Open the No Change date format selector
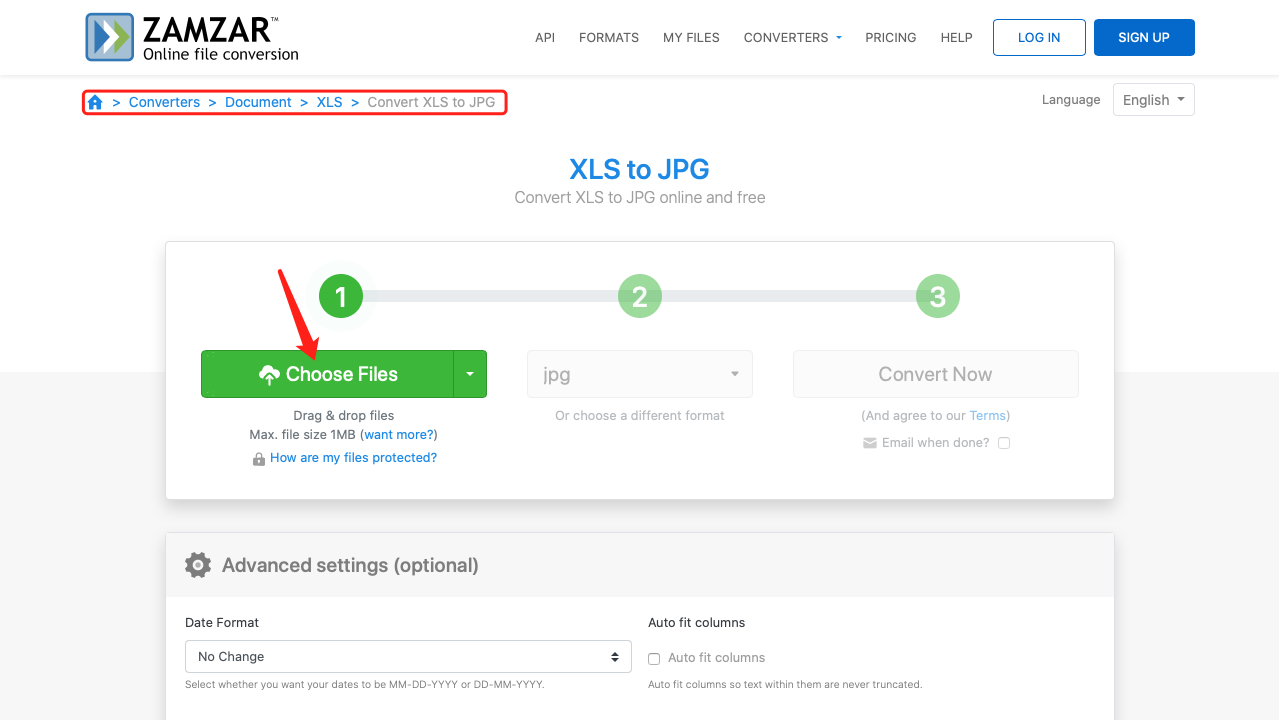Image resolution: width=1279 pixels, height=720 pixels. click(408, 656)
